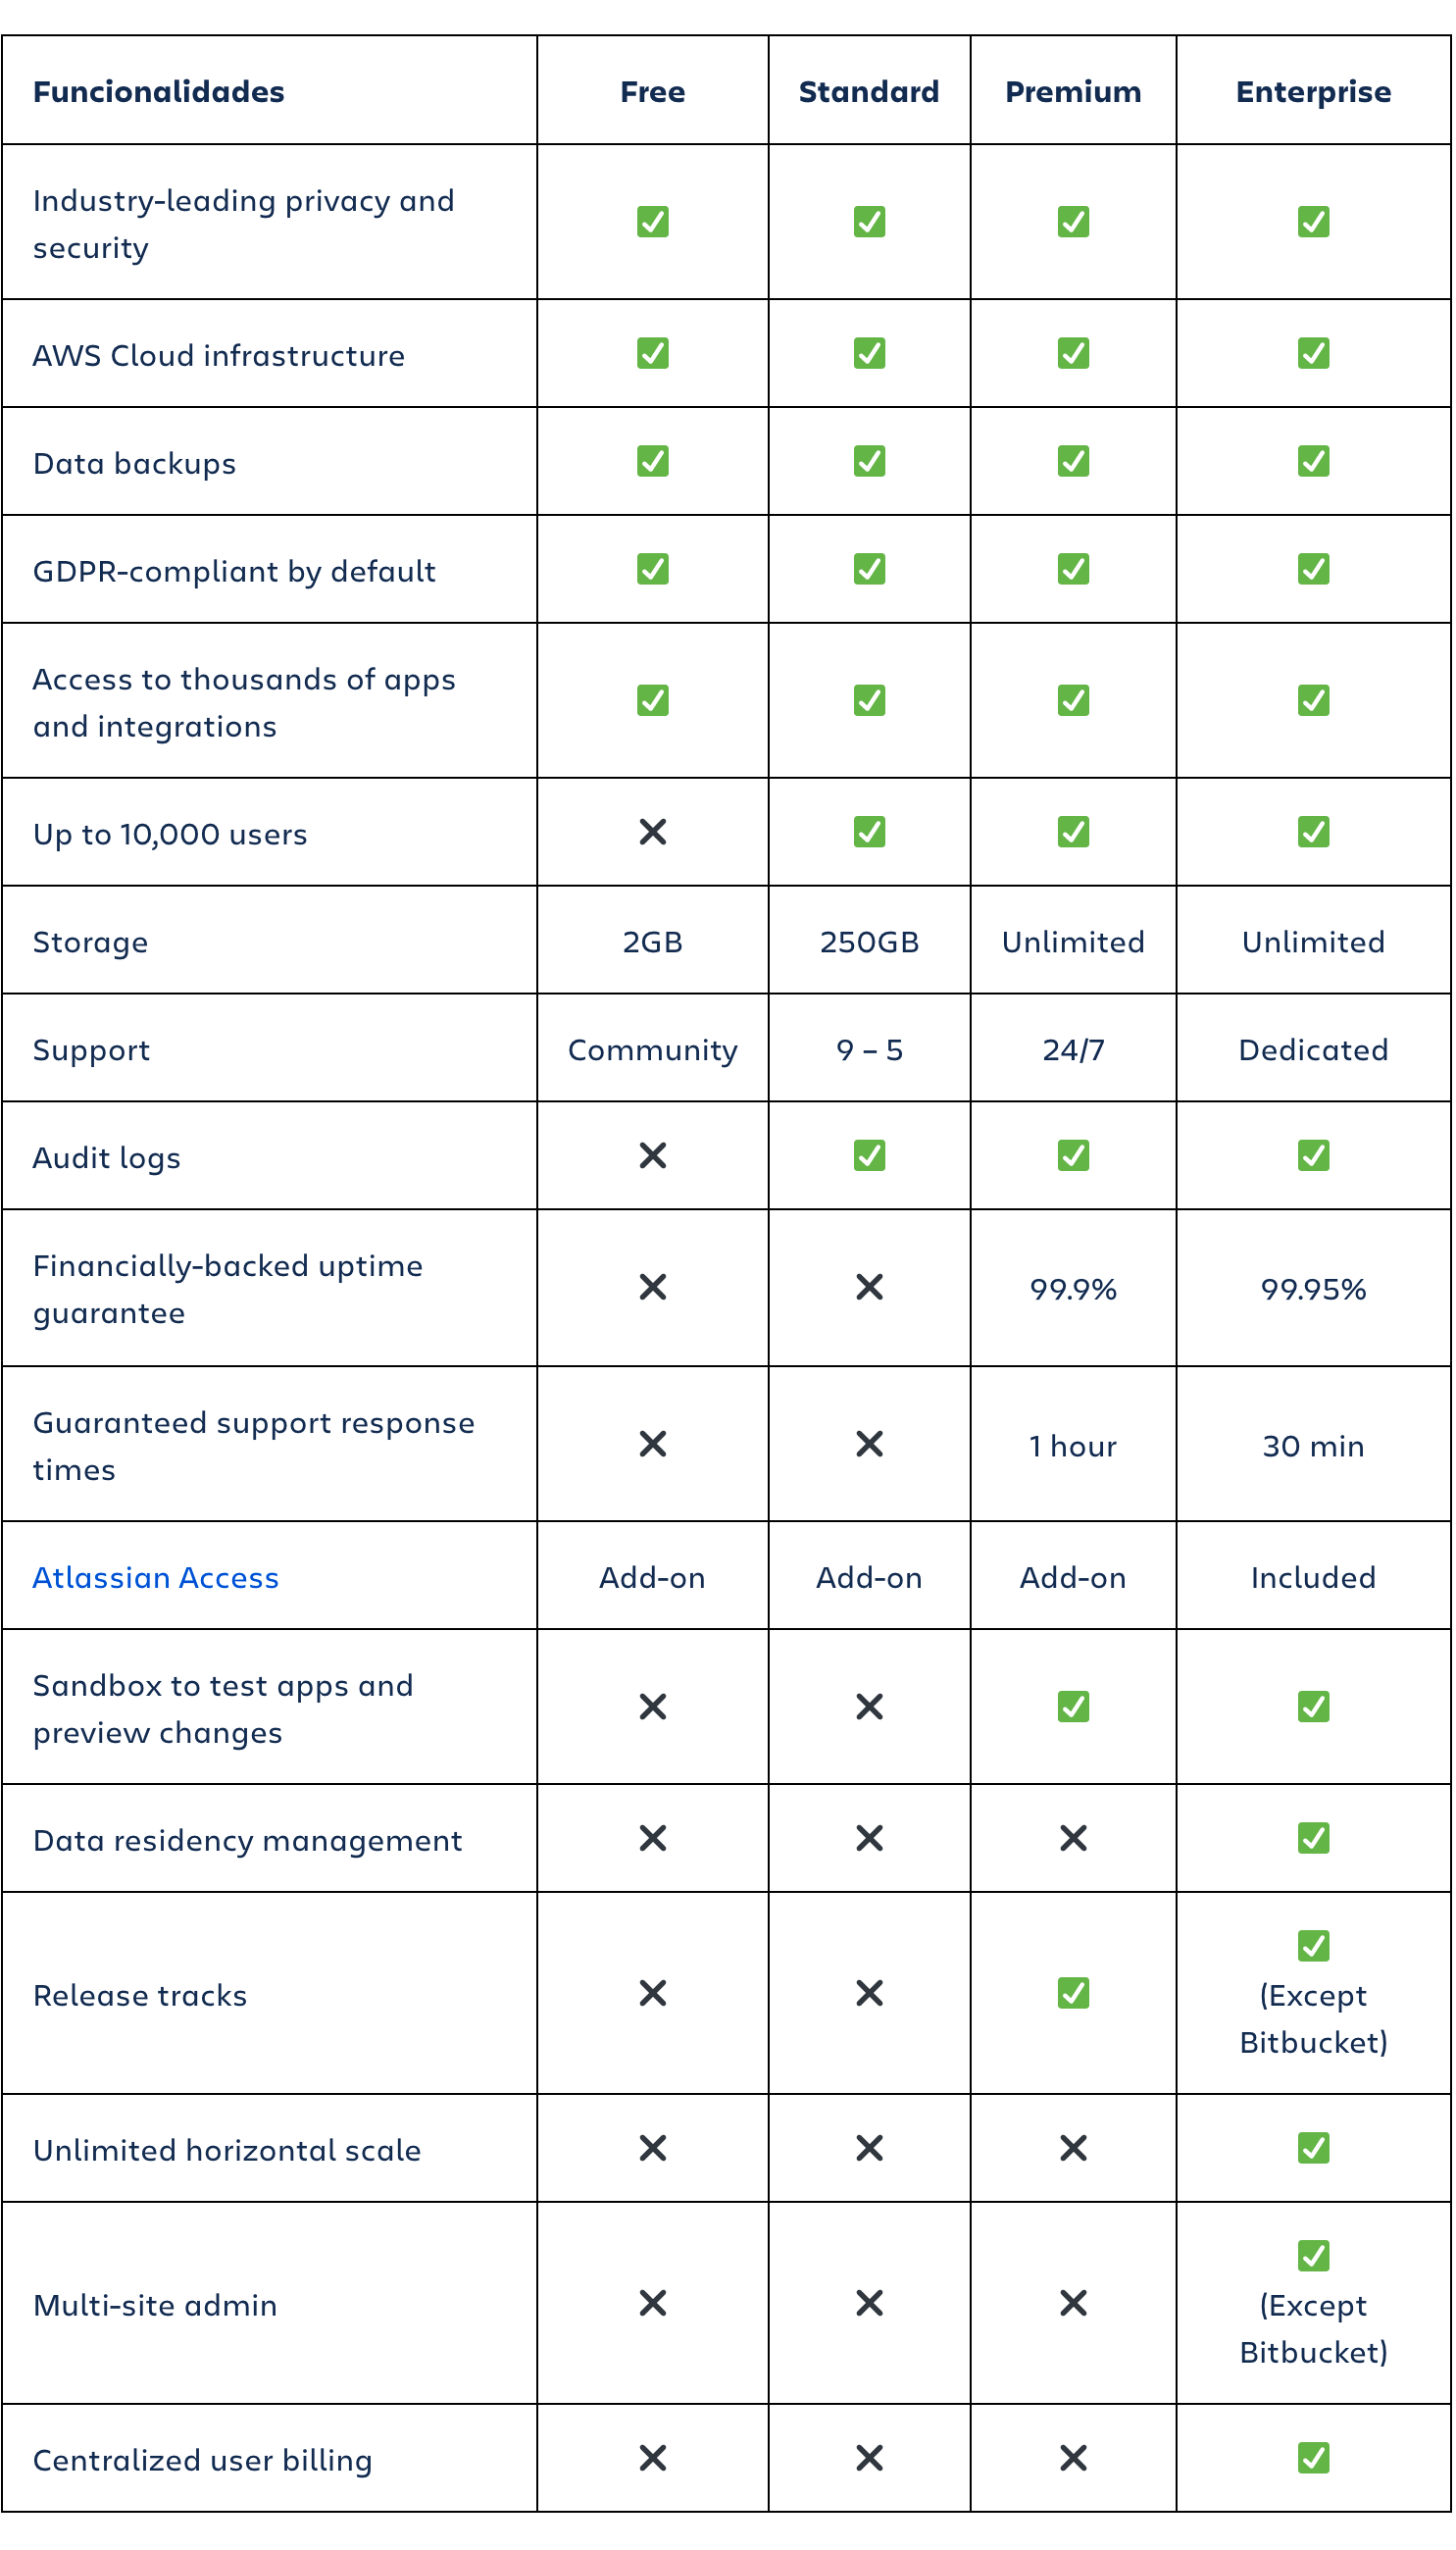Click Enterprise checkmark for Centralized user billing

click(x=1312, y=2458)
